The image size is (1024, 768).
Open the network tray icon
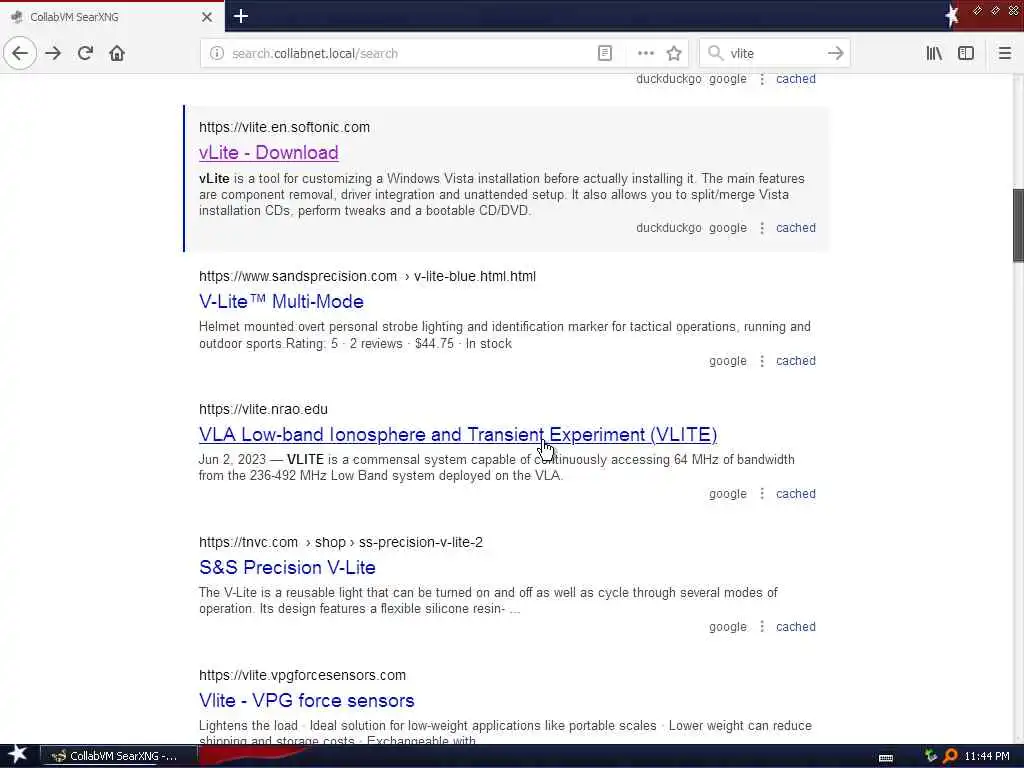(x=931, y=756)
